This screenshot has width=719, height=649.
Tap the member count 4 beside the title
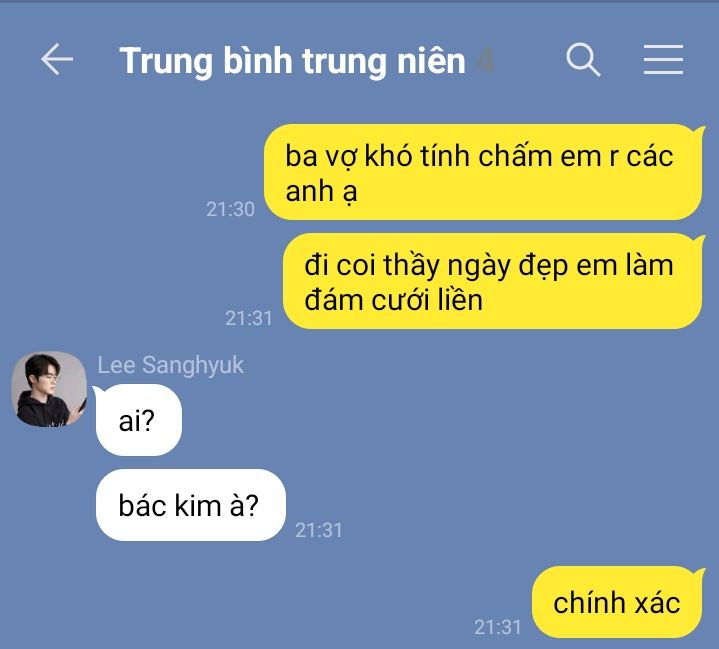485,61
